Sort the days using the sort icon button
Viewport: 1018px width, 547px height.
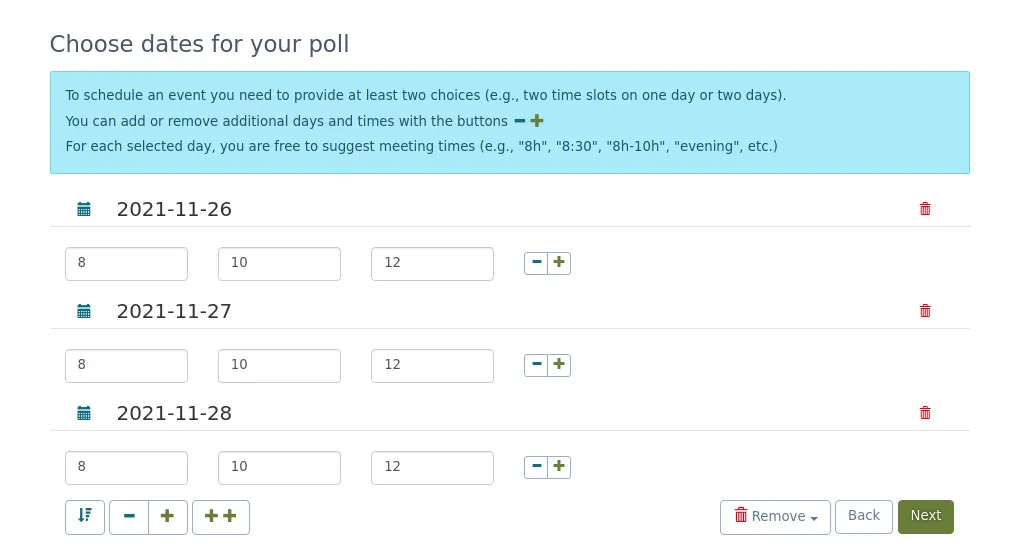[85, 517]
